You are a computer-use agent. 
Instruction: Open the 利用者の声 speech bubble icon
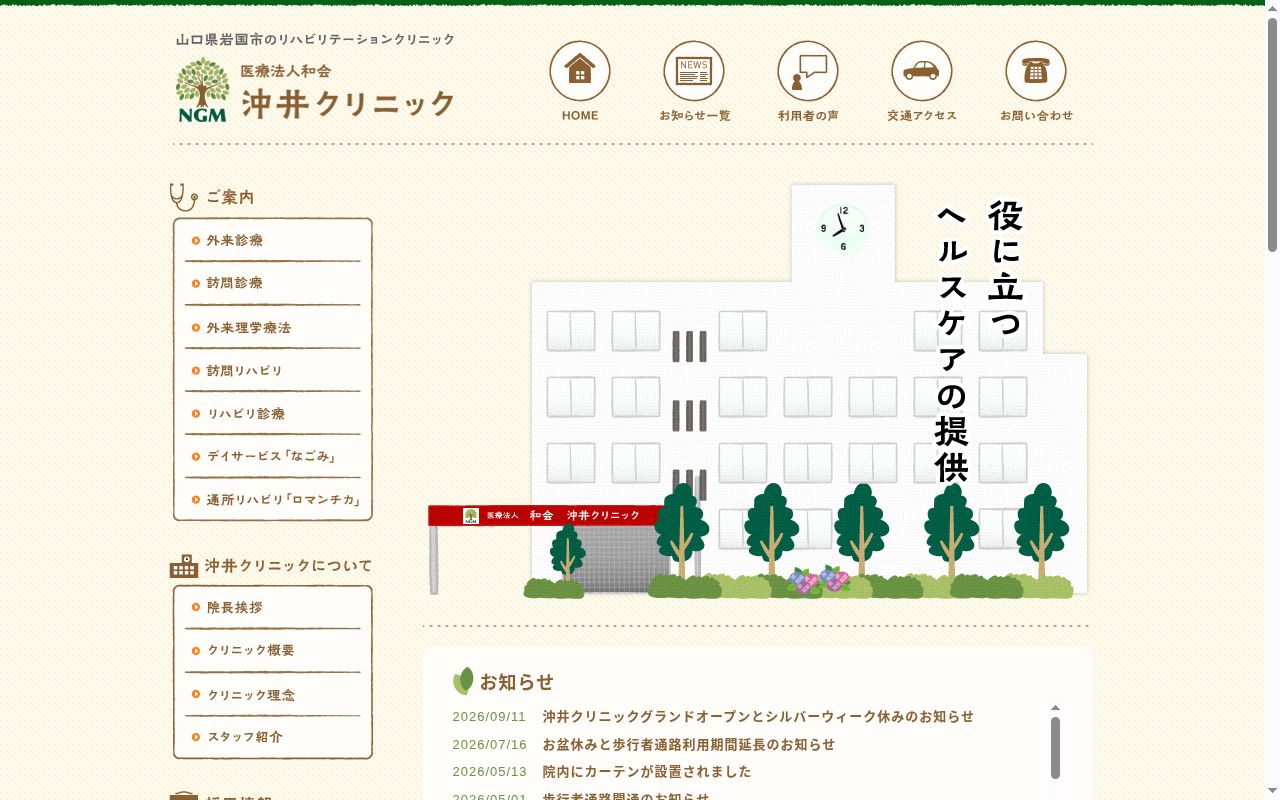coord(808,71)
